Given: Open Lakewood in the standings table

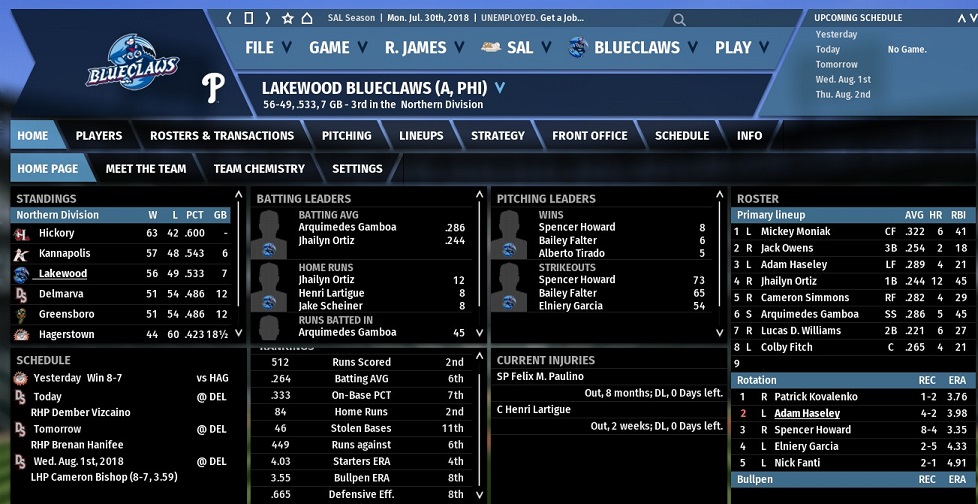Looking at the screenshot, I should tap(62, 273).
